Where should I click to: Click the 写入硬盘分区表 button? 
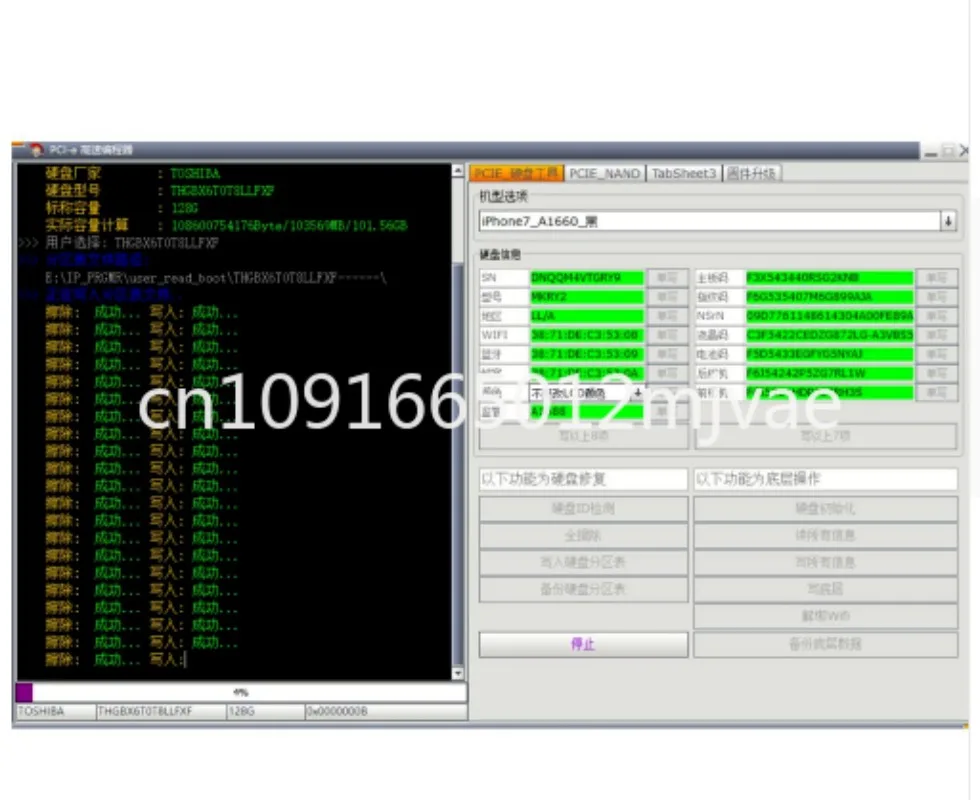pyautogui.click(x=583, y=562)
